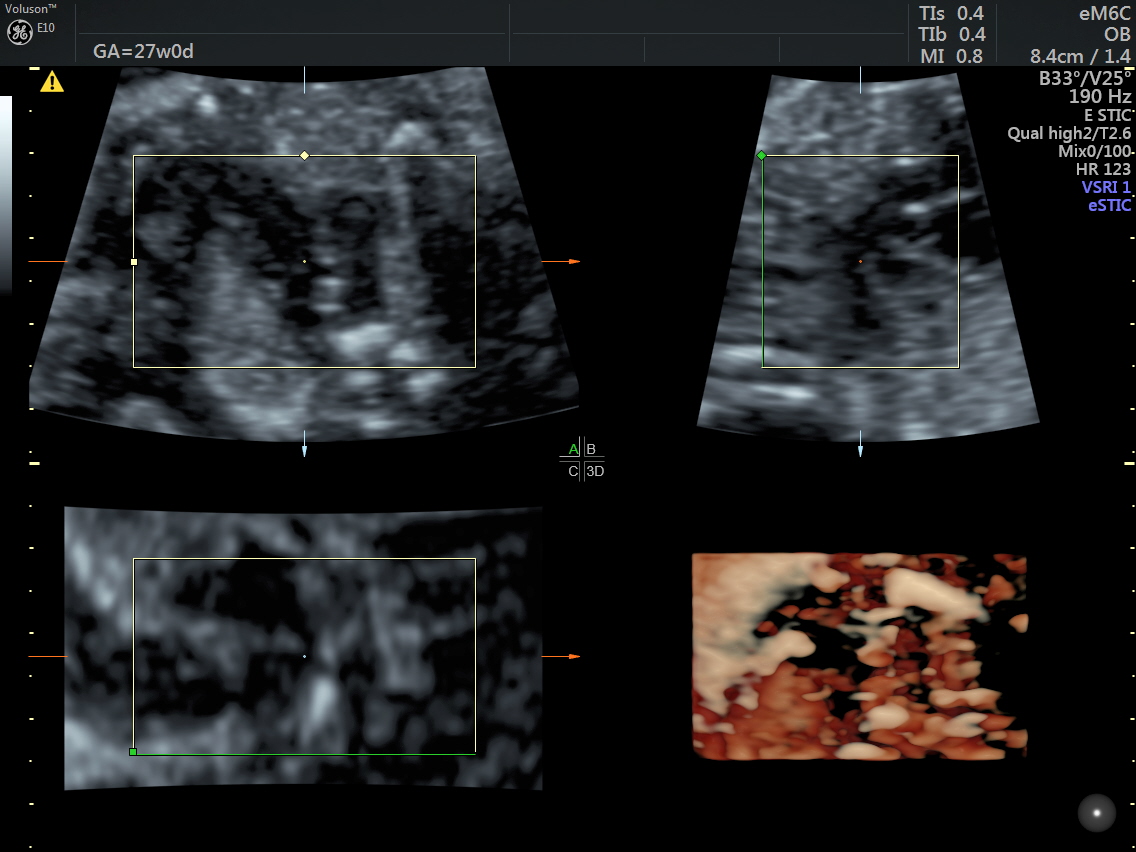1136x852 pixels.
Task: Select yellow diamond handle atop panel A box
Action: point(304,155)
